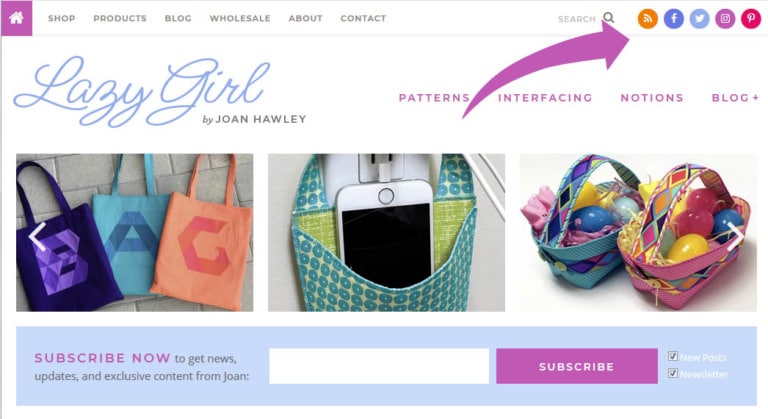Toggle the New Posts checkbox
768x419 pixels.
coord(673,356)
